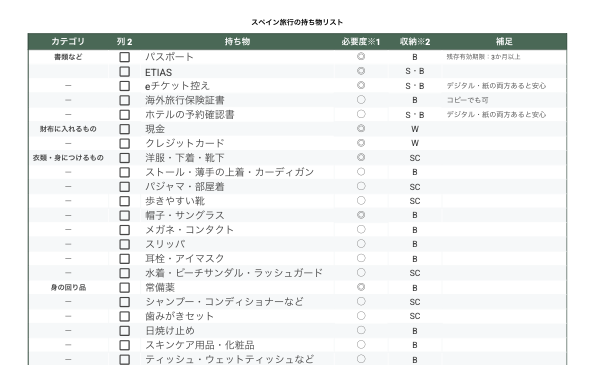Select the ホテルの予約確認書 item cell
The height and width of the screenshot is (365, 595).
238,115
